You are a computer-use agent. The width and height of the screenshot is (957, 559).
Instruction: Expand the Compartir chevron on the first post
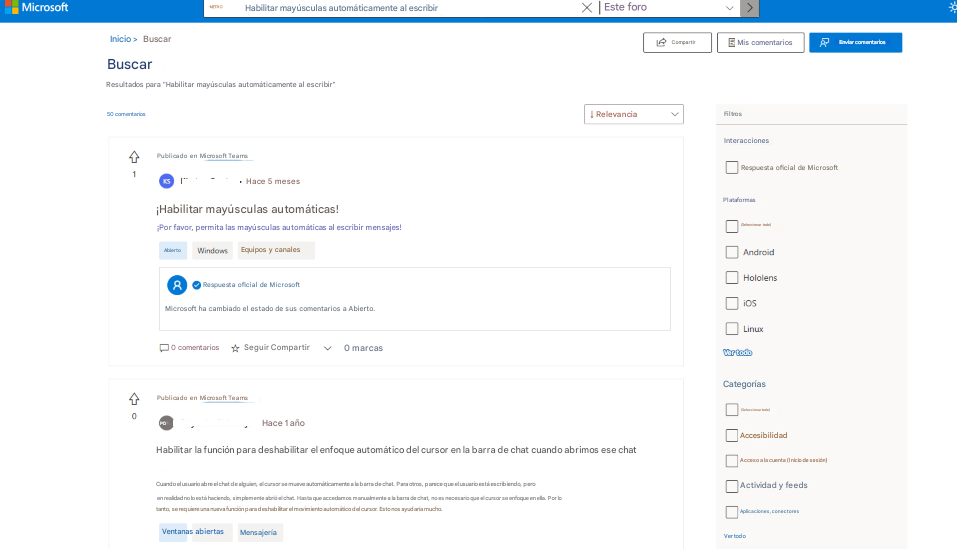point(327,348)
